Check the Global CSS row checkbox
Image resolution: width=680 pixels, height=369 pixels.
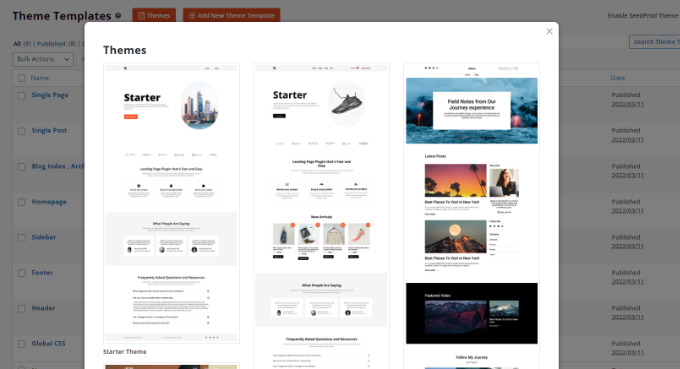point(21,344)
